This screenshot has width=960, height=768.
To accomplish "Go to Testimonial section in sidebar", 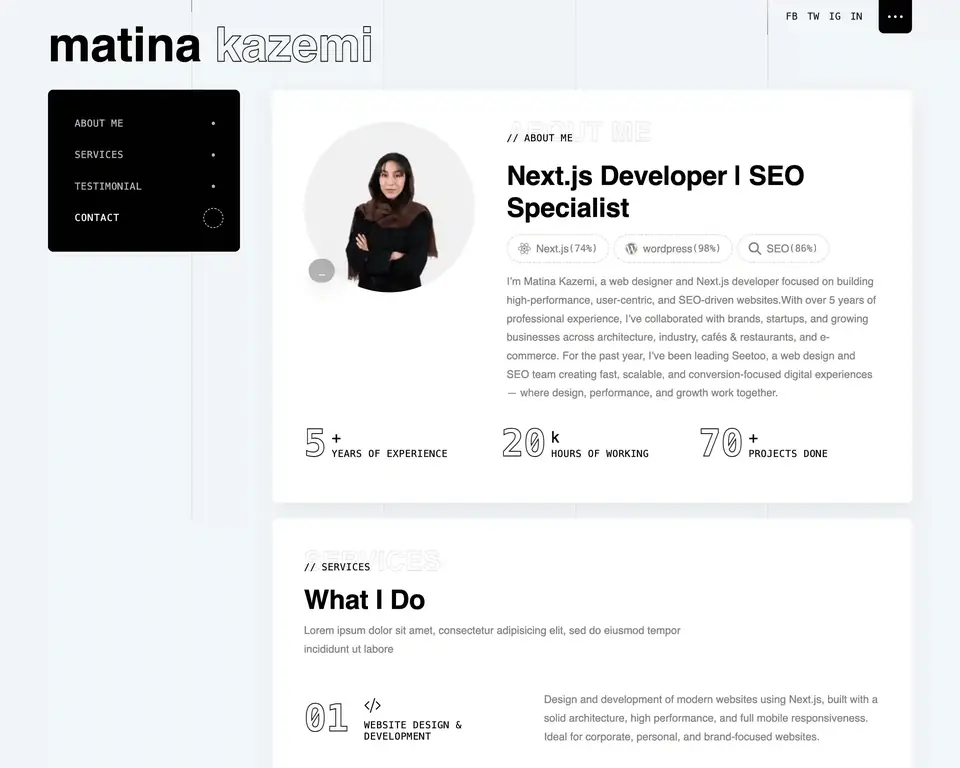I will click(108, 186).
